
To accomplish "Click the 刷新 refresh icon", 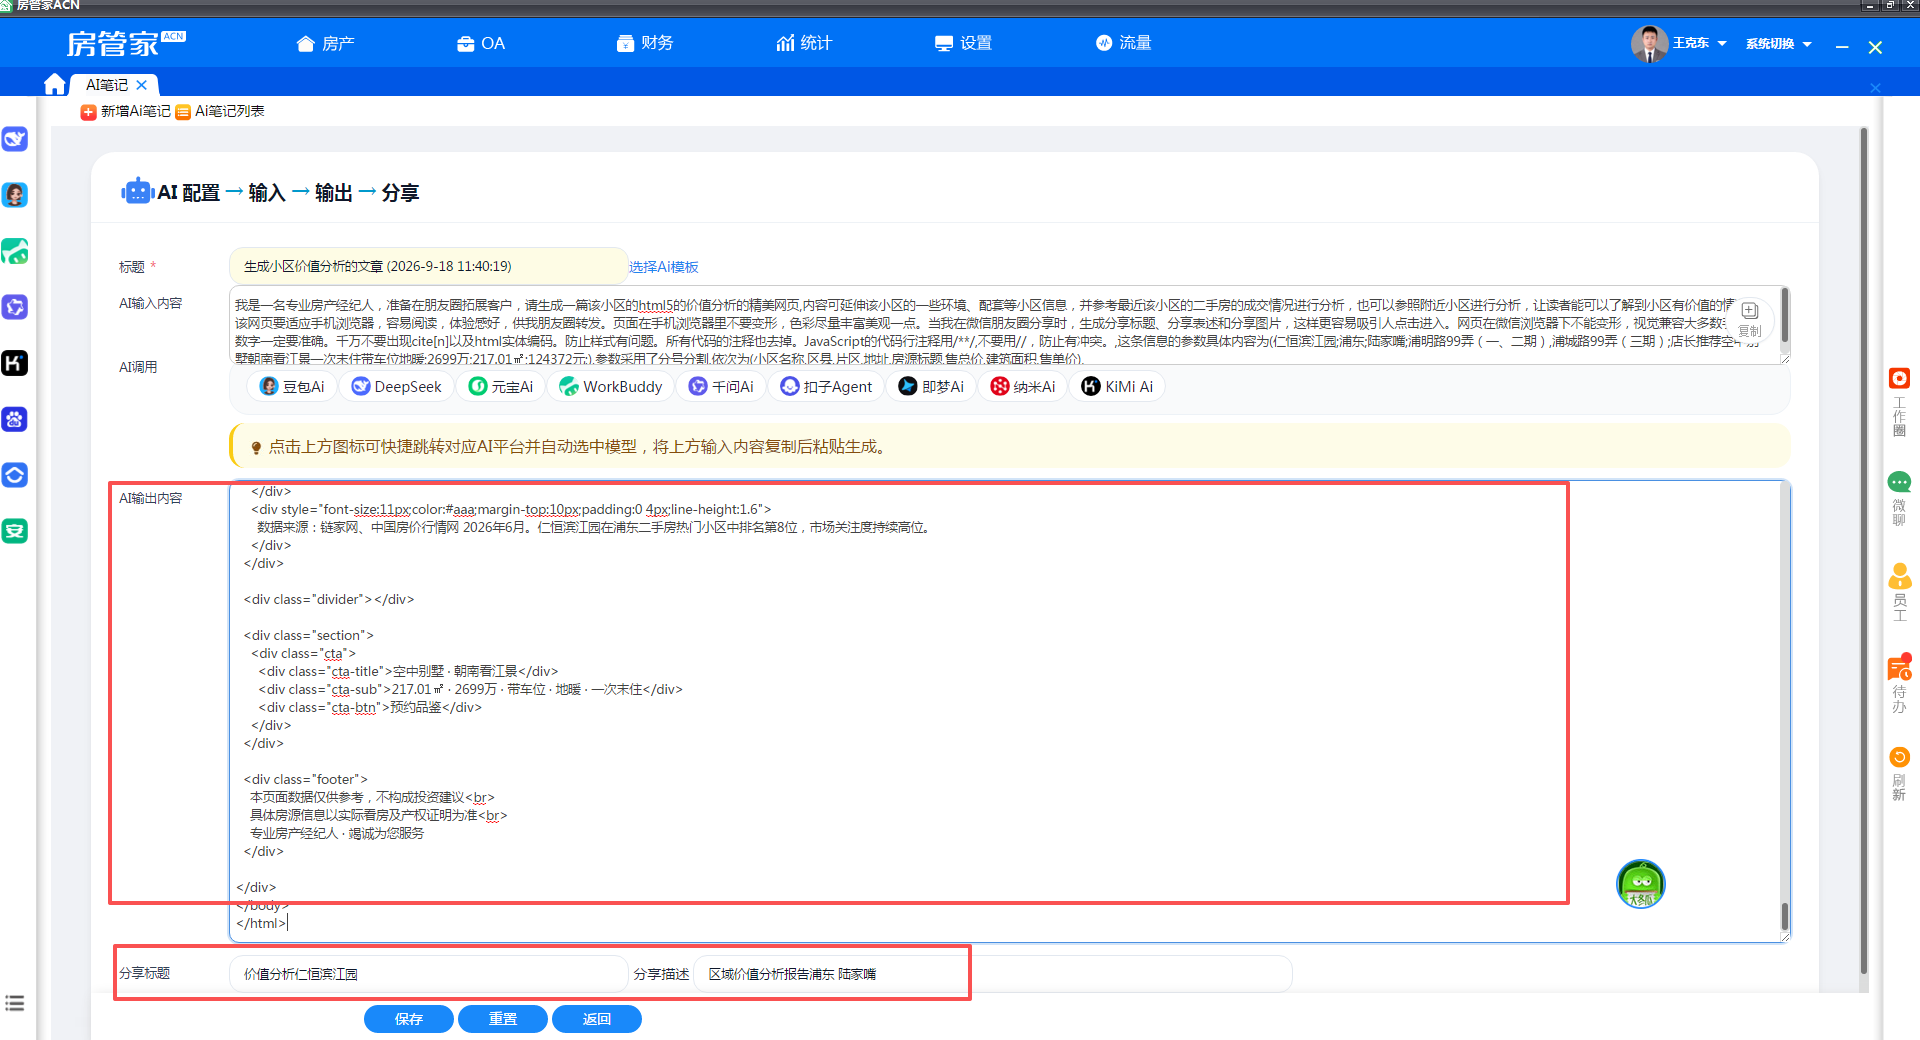I will pyautogui.click(x=1899, y=773).
